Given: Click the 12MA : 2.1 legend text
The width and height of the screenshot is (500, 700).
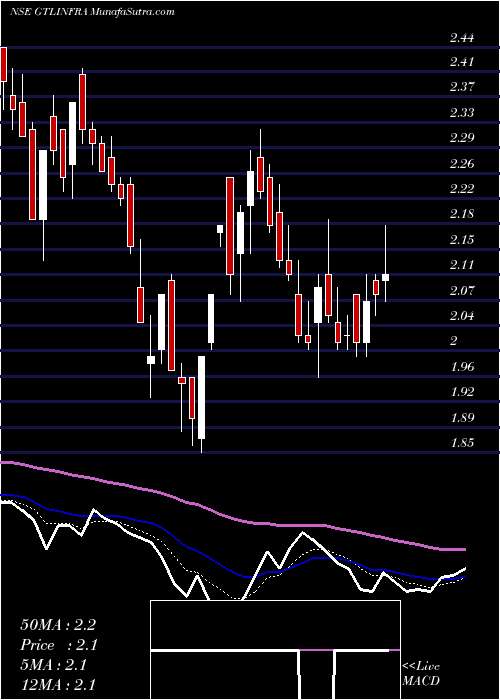Looking at the screenshot, I should point(58,685).
